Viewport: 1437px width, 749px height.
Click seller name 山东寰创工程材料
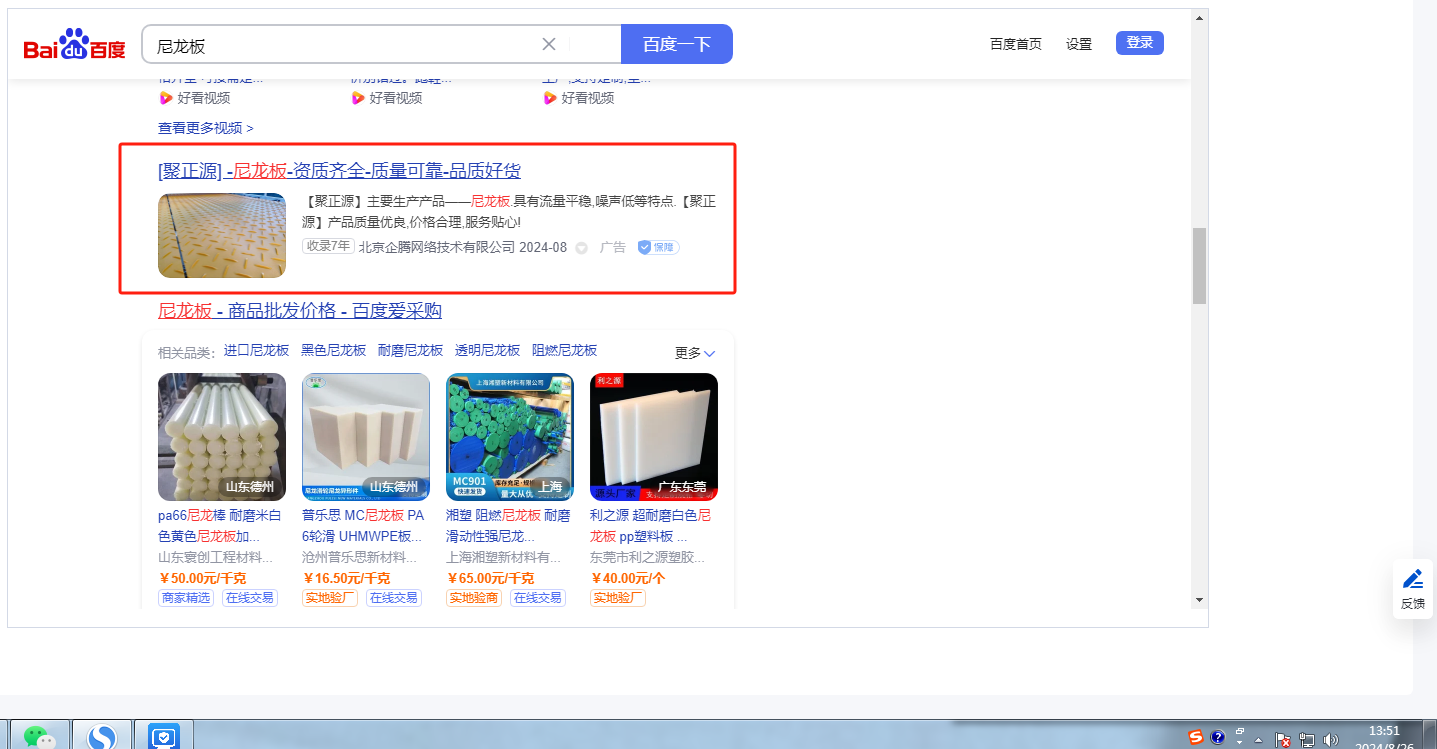click(x=216, y=557)
